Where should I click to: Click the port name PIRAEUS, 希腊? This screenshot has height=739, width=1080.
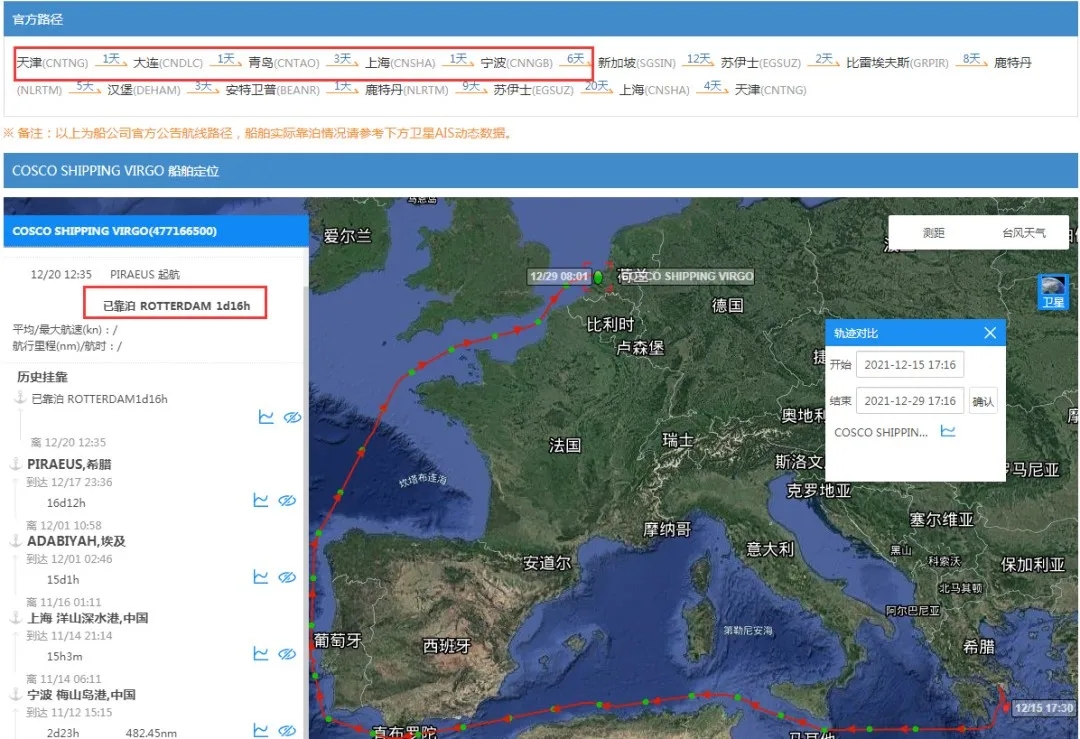pyautogui.click(x=69, y=464)
